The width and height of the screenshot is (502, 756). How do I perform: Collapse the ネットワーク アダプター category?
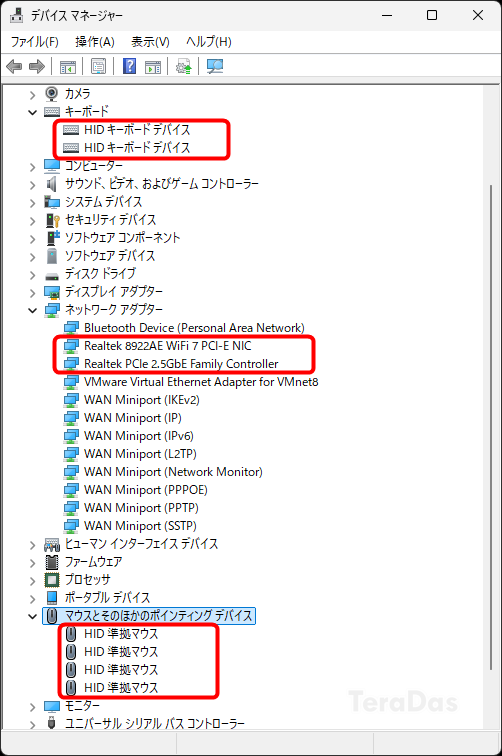tap(32, 310)
